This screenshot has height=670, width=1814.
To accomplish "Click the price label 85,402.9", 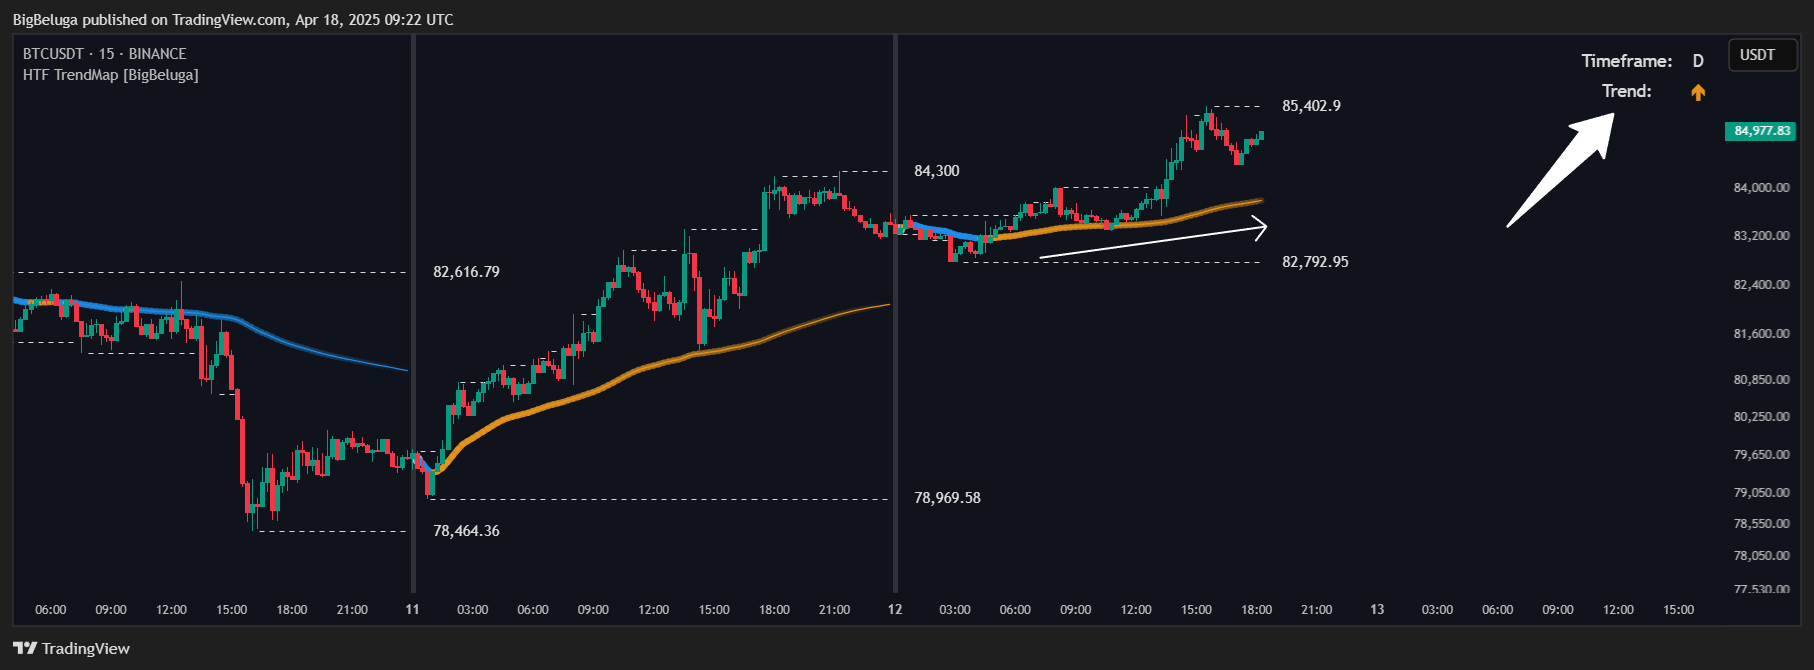I will click(1311, 106).
